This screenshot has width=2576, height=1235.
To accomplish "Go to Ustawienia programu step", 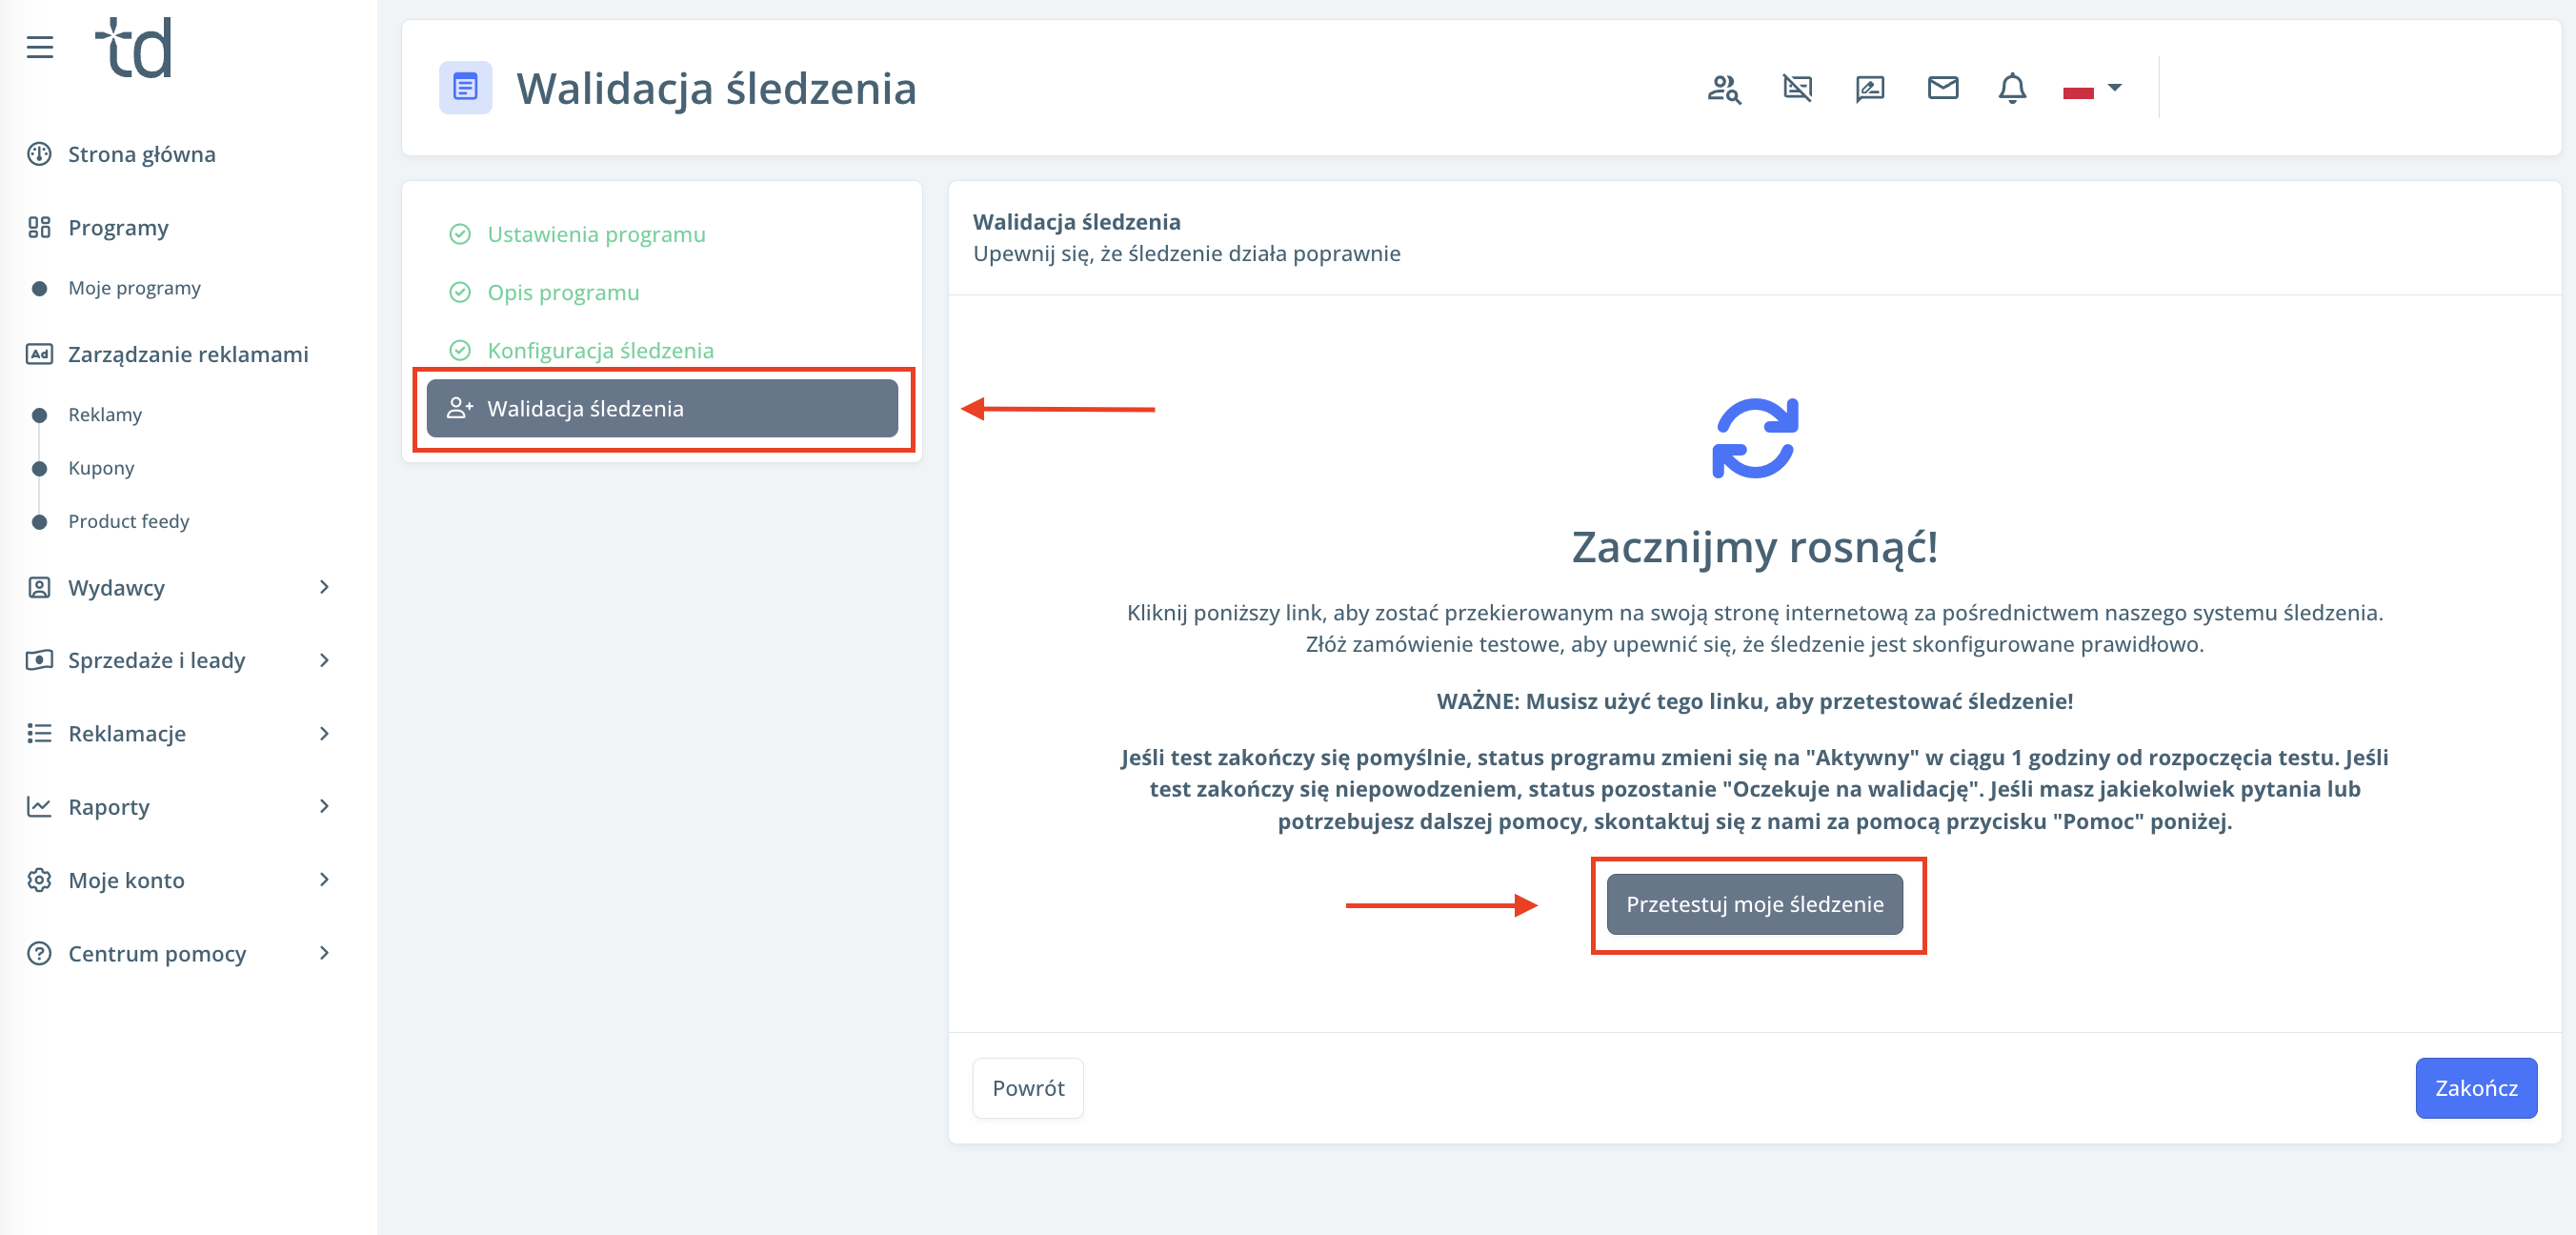I will click(x=596, y=234).
